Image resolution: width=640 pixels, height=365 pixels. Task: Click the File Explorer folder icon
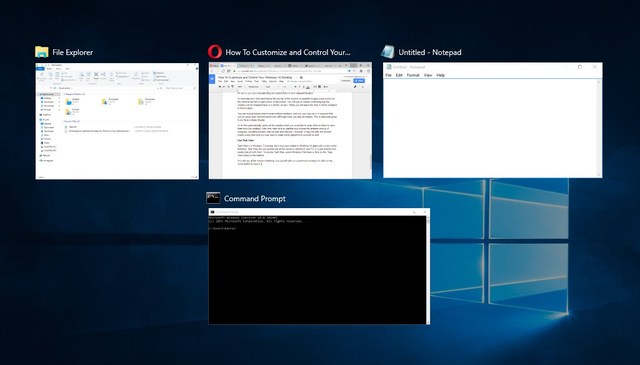[x=42, y=52]
